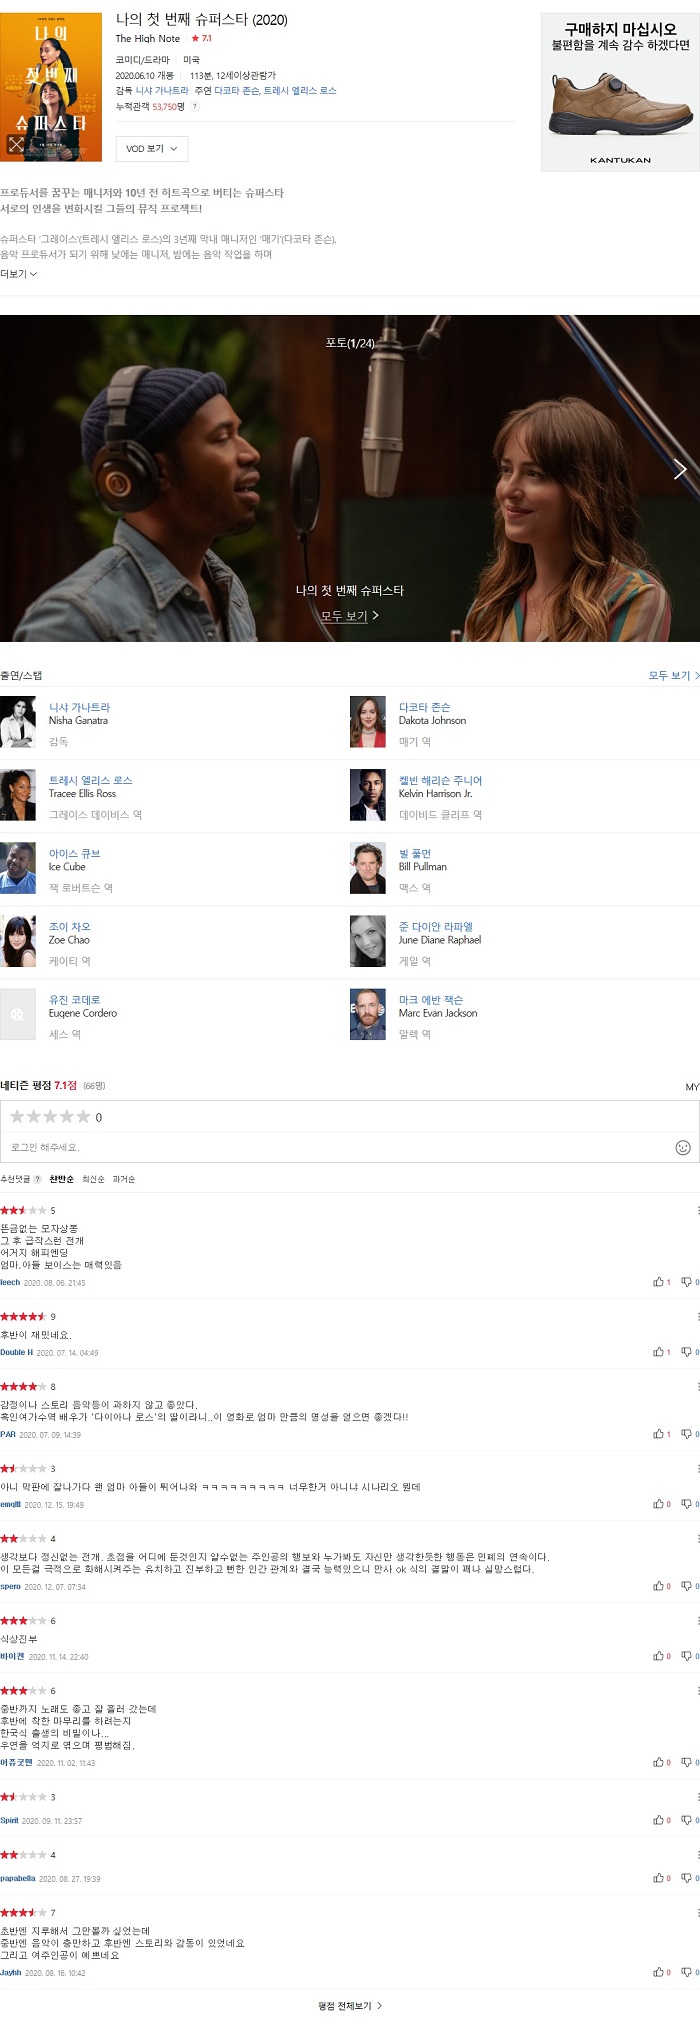Viewport: 700px width, 2023px height.
Task: Open the more-options menu on PAR's review
Action: (x=697, y=1386)
